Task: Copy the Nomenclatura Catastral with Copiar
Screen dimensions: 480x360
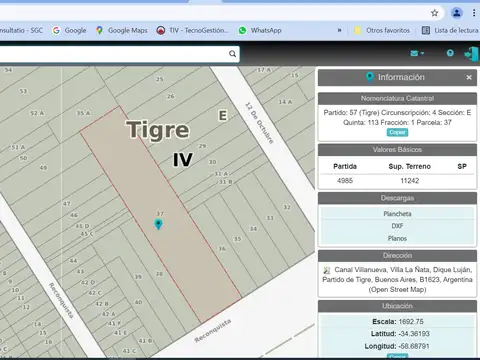Action: [x=397, y=132]
